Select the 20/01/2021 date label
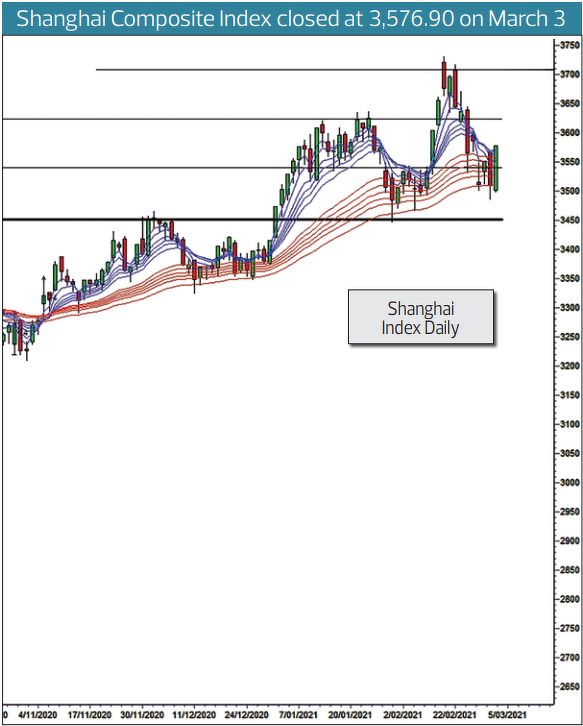This screenshot has height=726, width=583. pos(350,715)
